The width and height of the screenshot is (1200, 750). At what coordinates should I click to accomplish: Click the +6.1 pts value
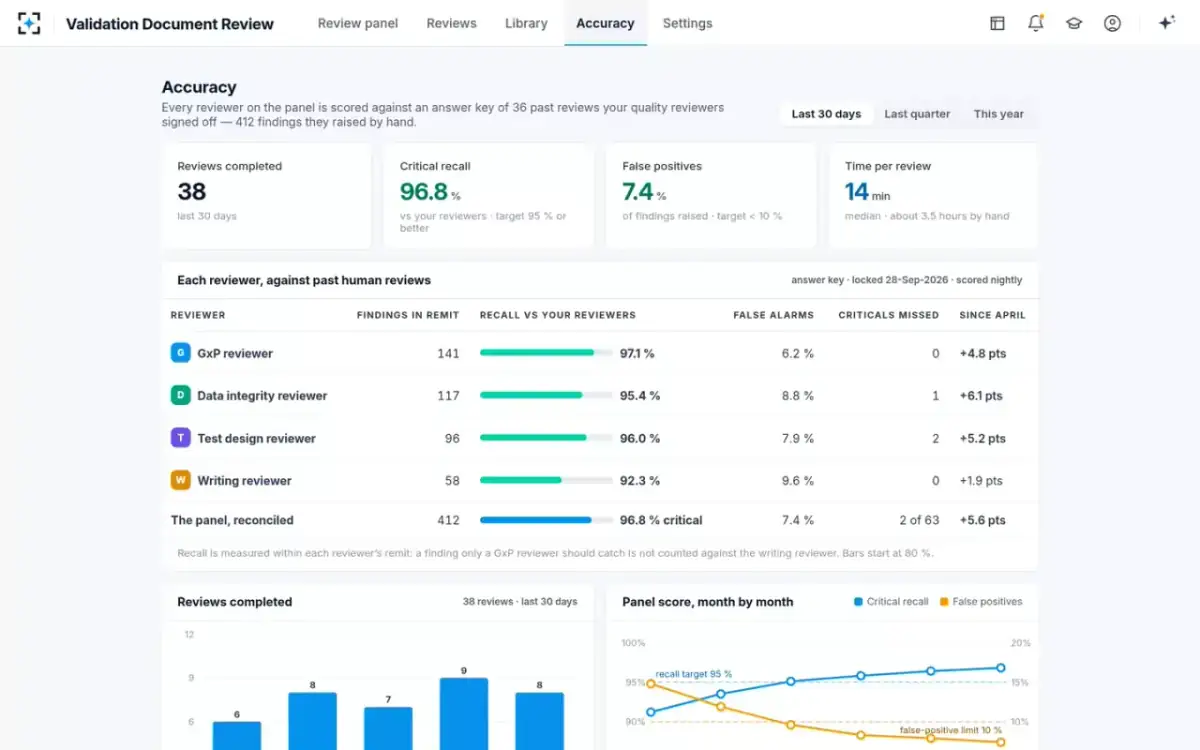point(981,395)
